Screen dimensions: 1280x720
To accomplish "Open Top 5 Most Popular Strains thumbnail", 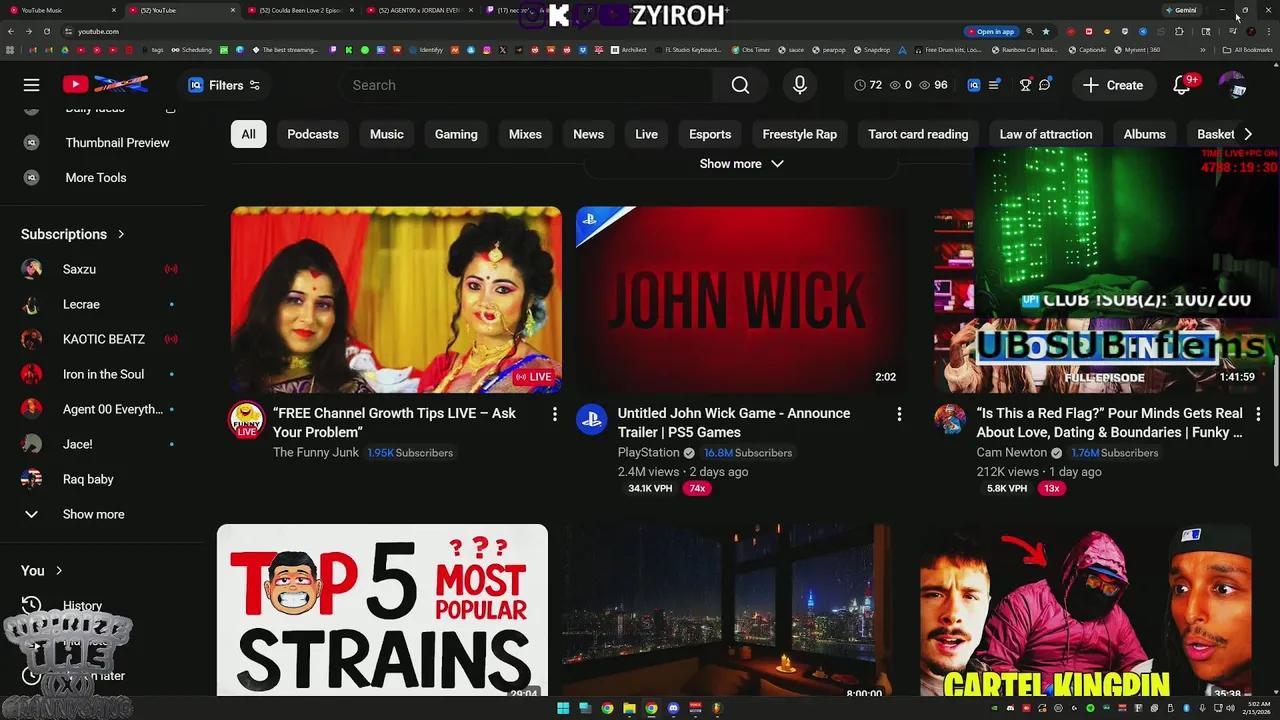I will coord(382,610).
